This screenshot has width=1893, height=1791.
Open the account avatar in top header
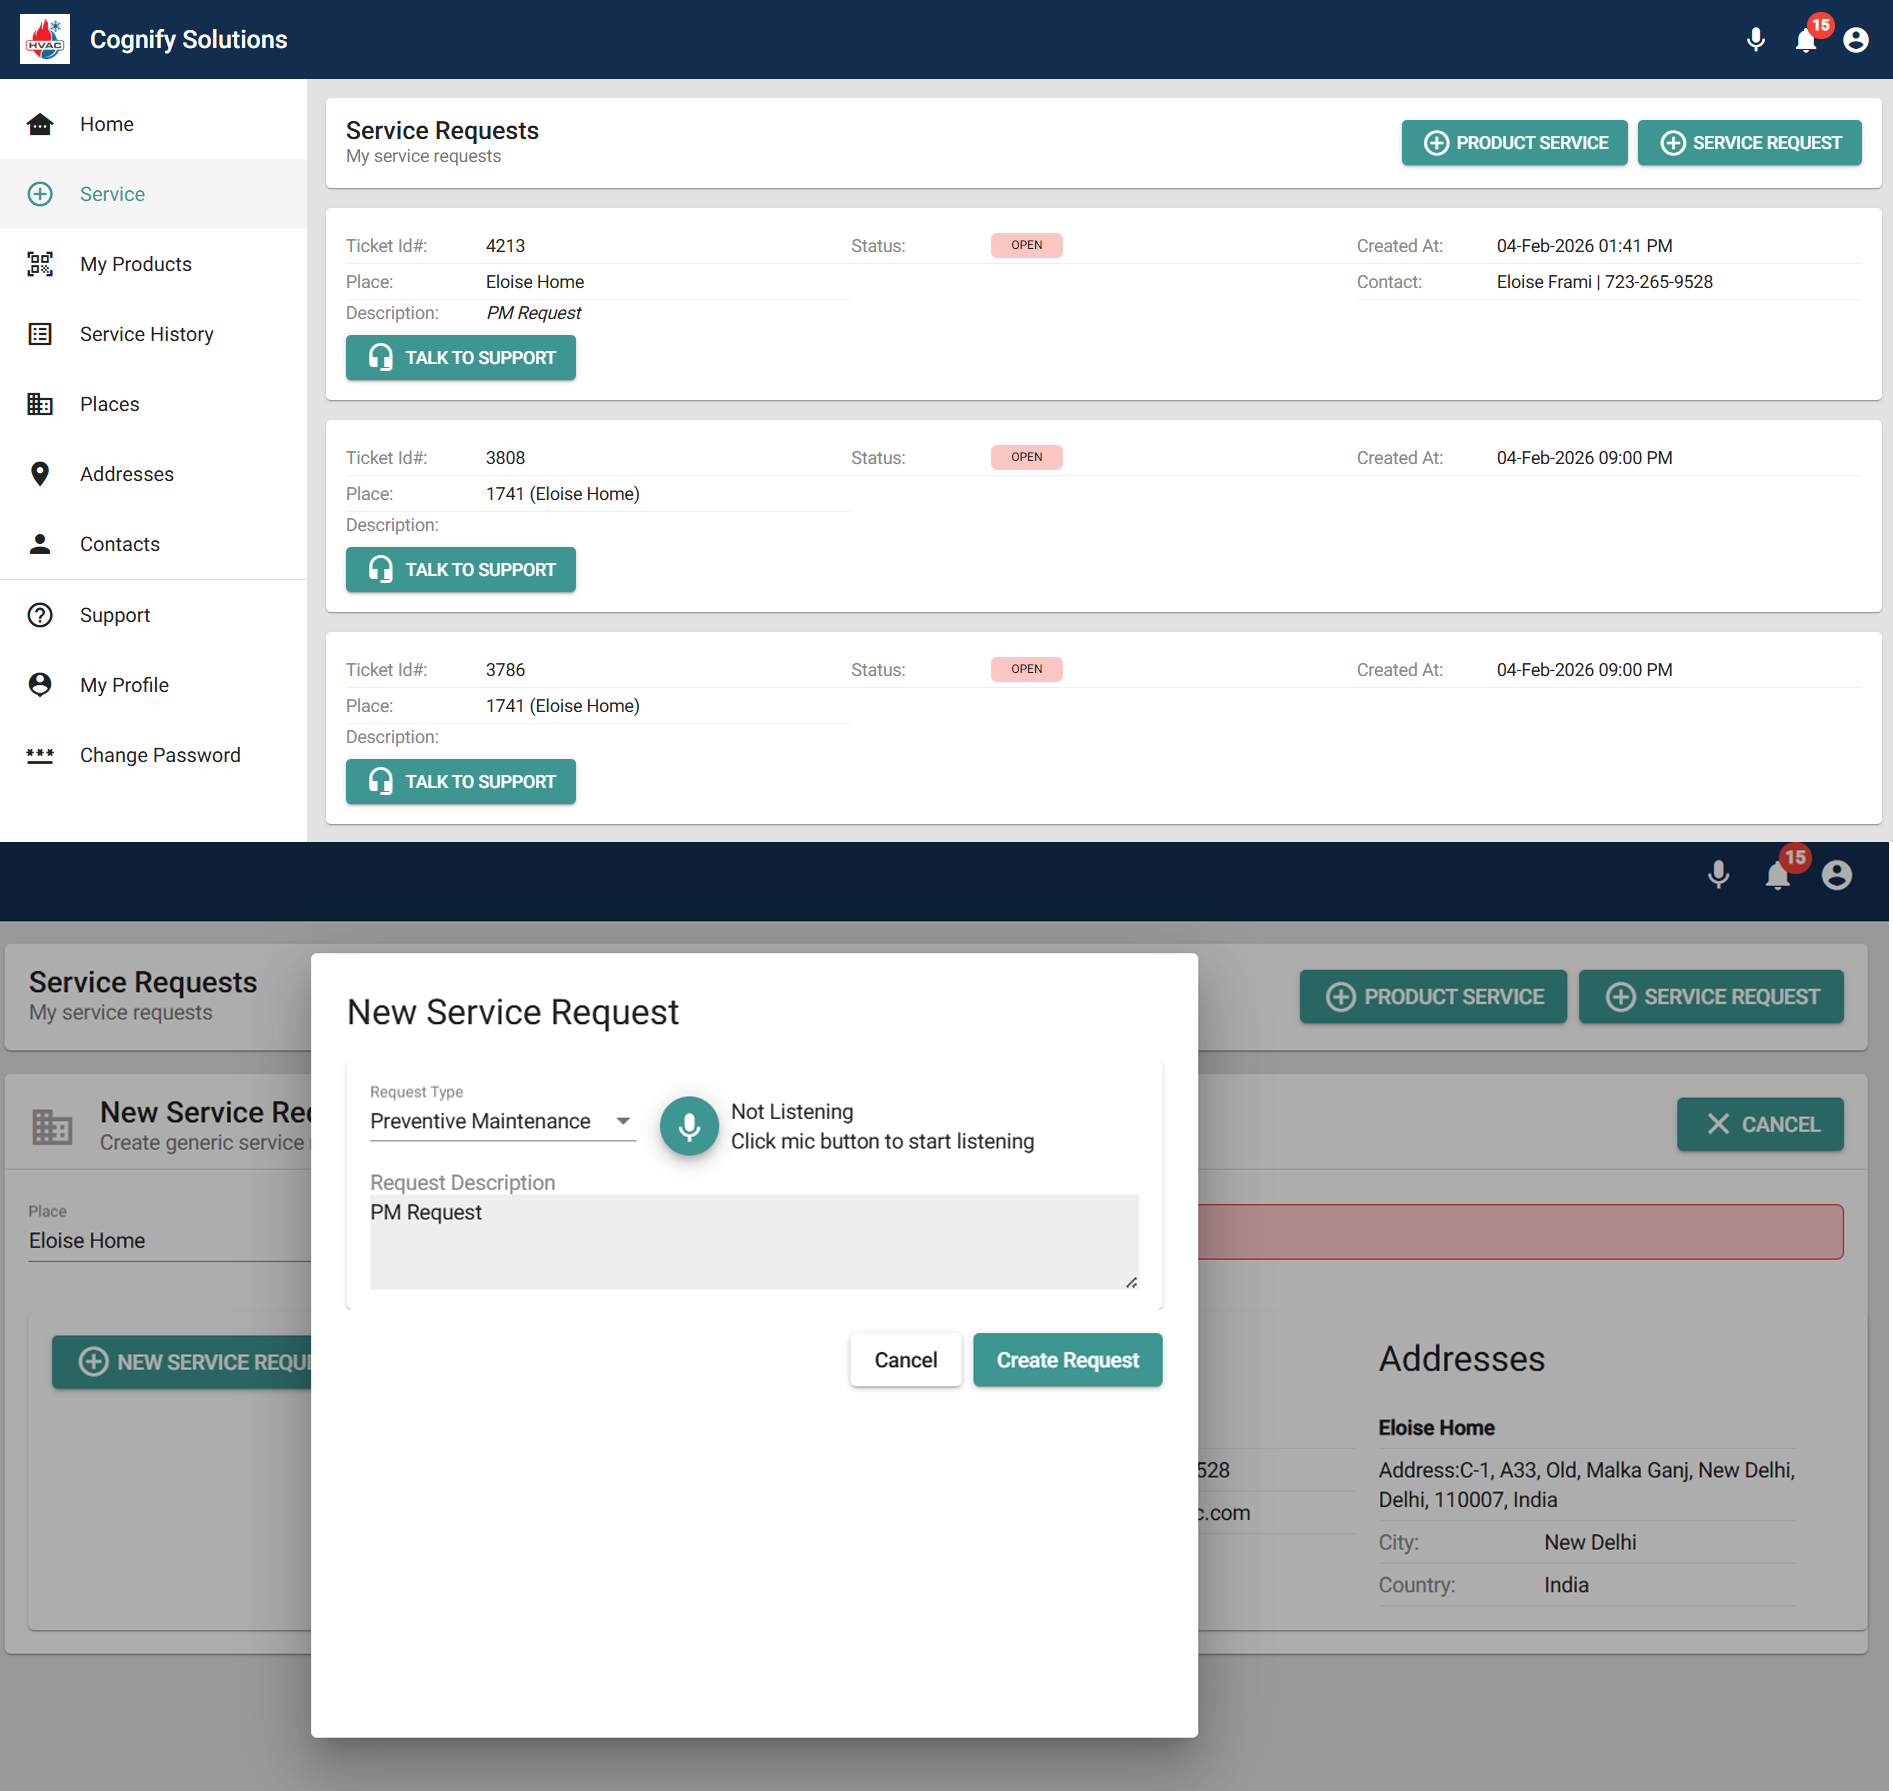click(x=1856, y=40)
